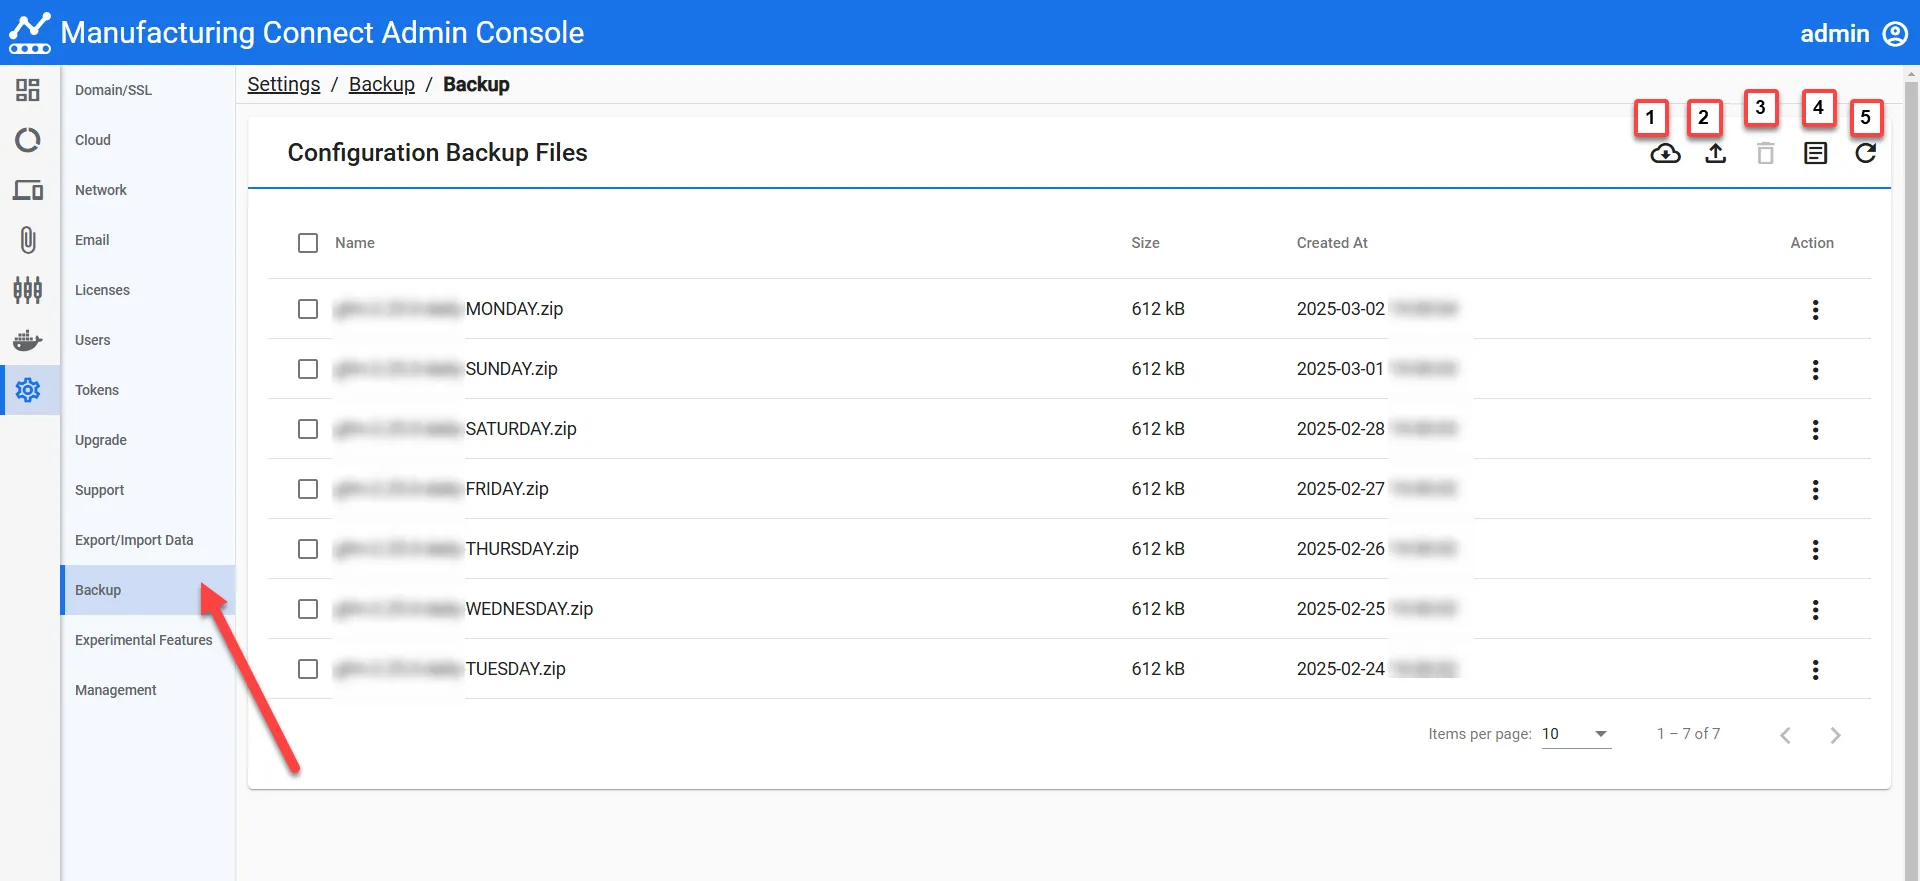
Task: Check the TUESDAY.zip row checkbox
Action: click(x=308, y=669)
